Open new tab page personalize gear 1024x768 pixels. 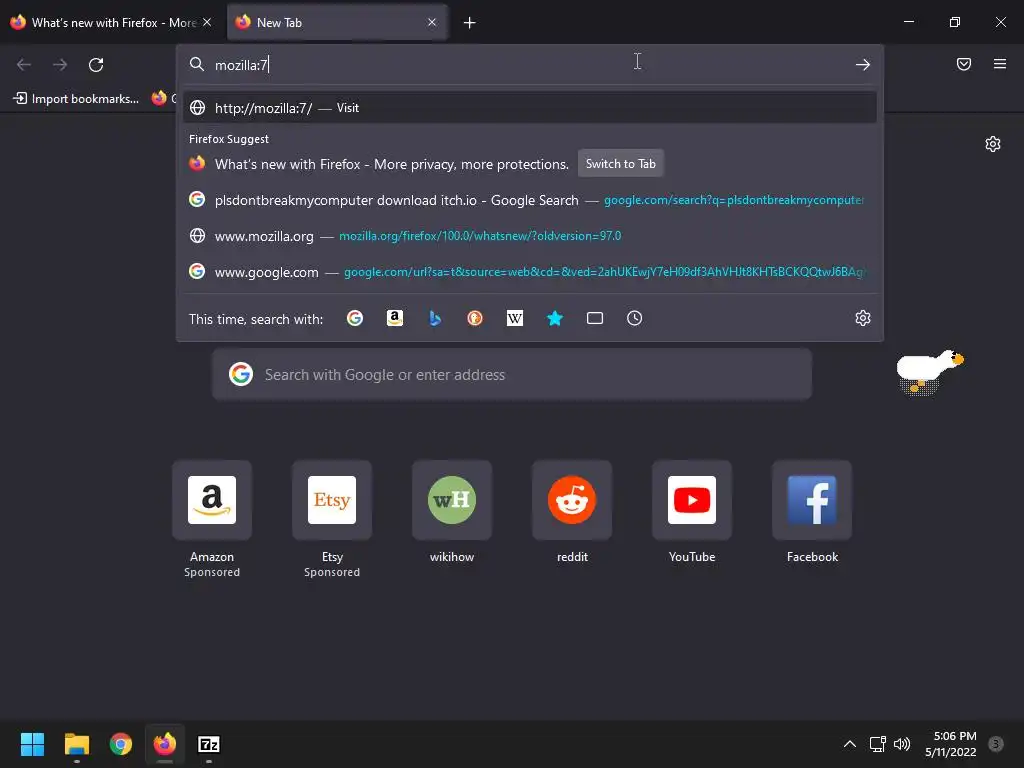pos(993,144)
